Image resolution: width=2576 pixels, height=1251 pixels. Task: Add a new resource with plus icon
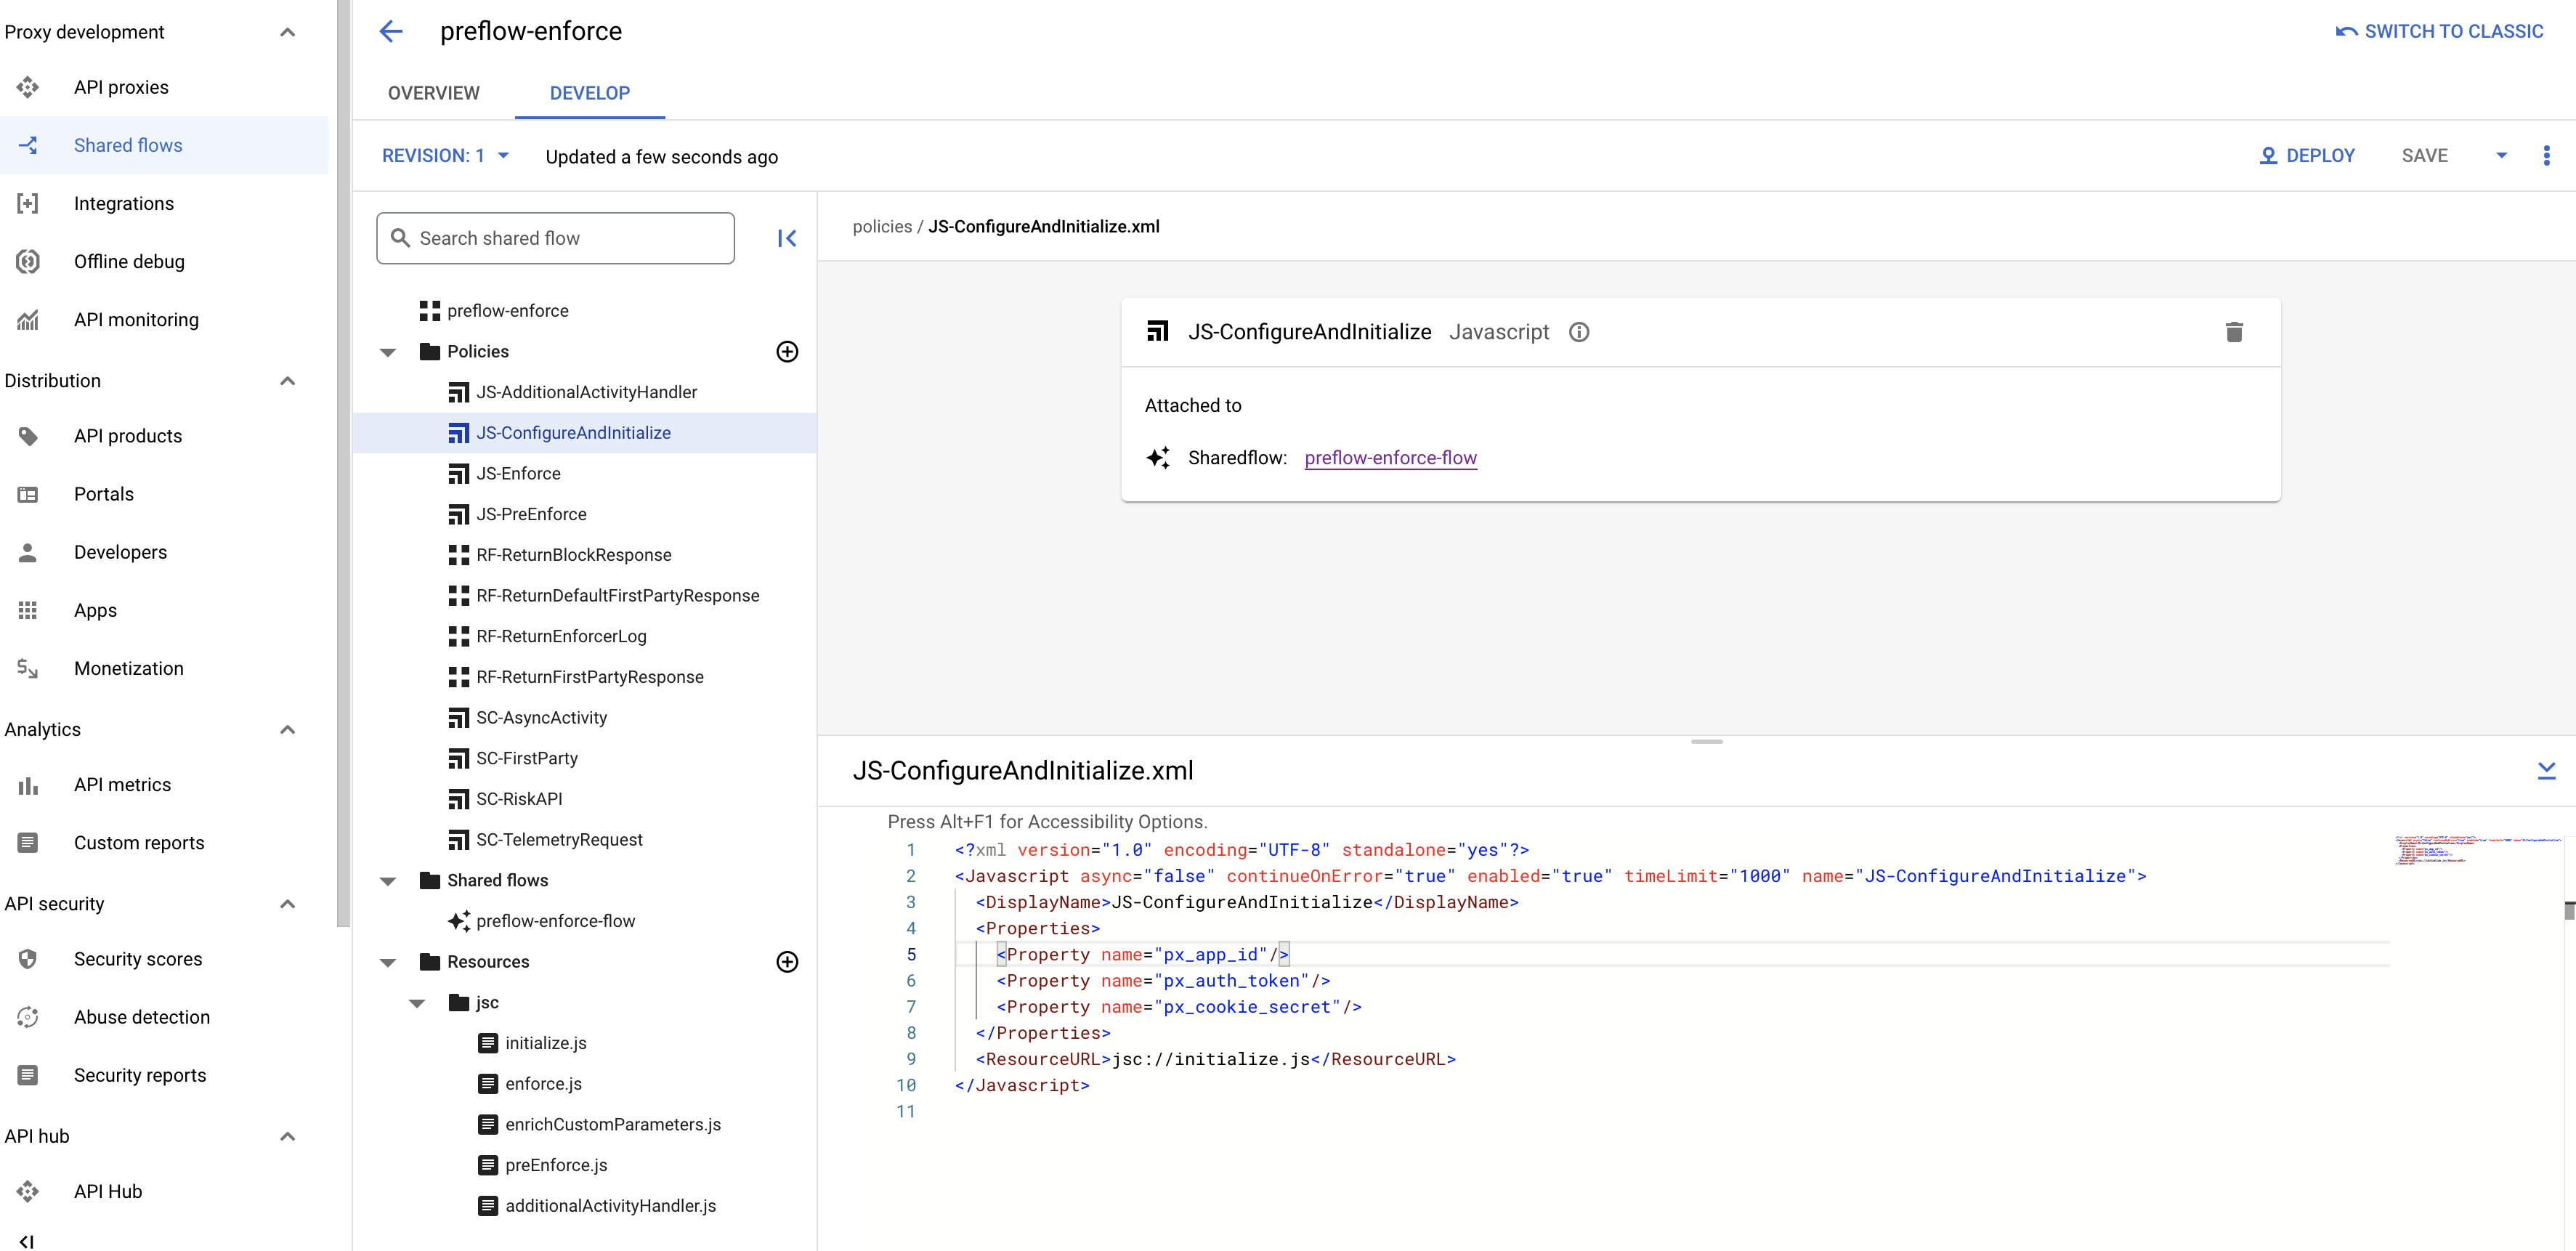pyautogui.click(x=787, y=961)
